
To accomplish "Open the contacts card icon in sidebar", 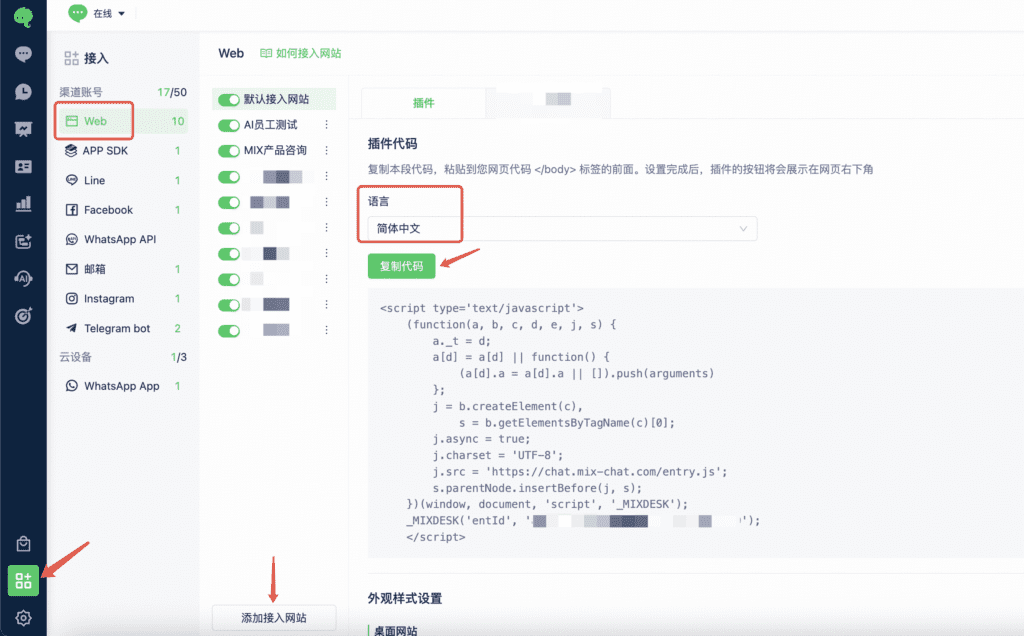I will 23,167.
